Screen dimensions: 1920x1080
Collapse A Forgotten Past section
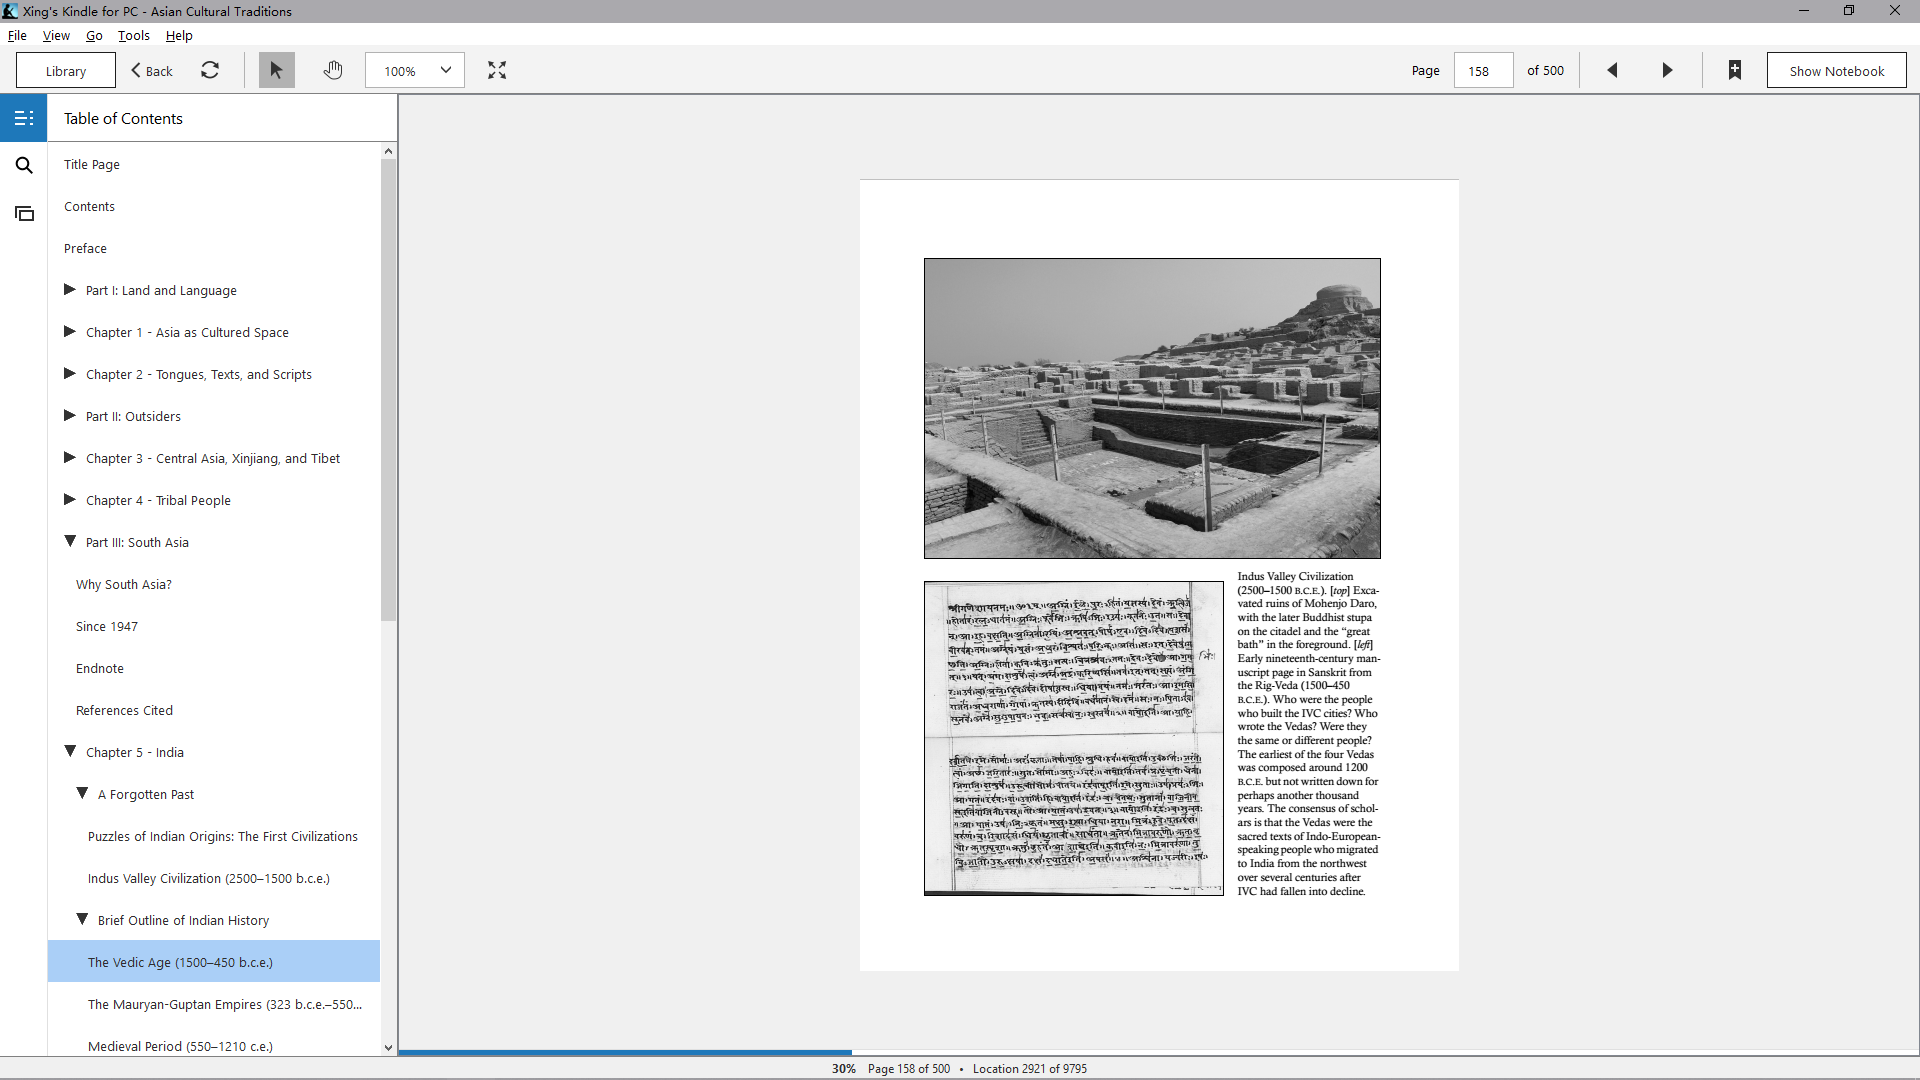point(82,793)
